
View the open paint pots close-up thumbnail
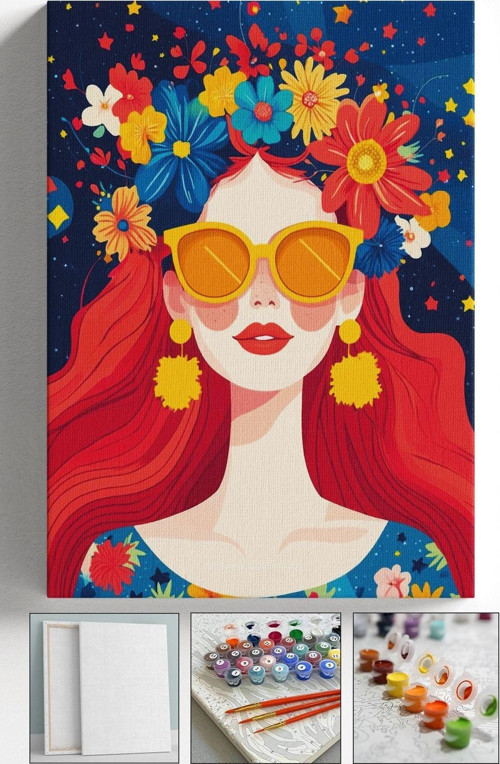pos(426,688)
